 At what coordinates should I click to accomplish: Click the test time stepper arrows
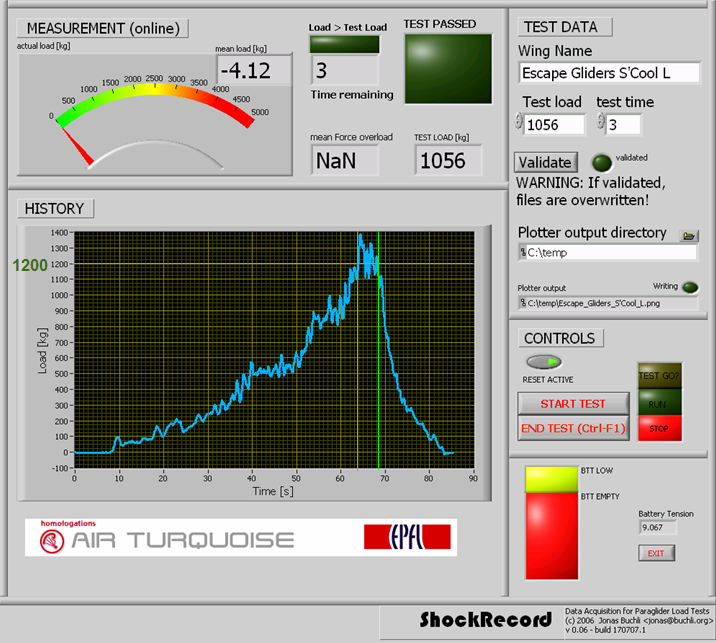(x=600, y=122)
